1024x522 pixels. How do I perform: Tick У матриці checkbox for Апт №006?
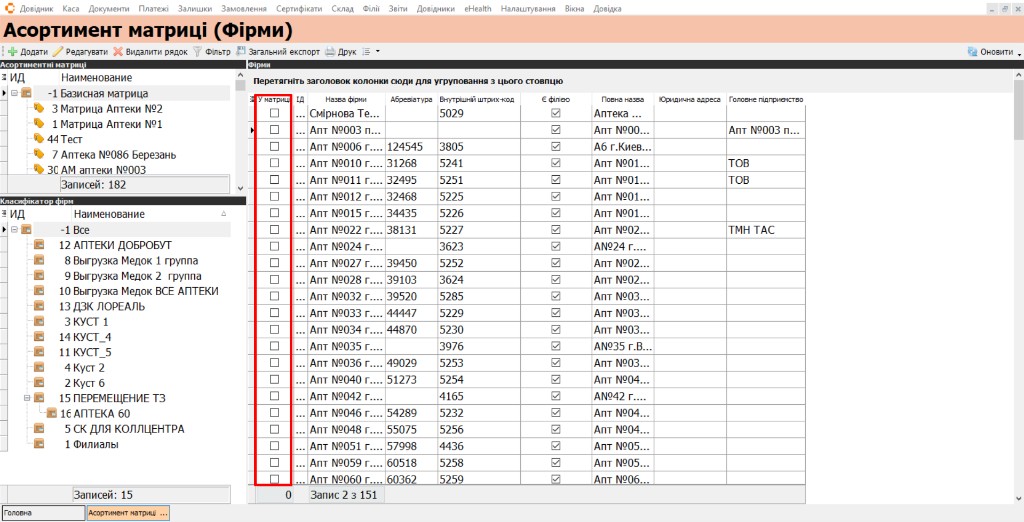coord(274,146)
